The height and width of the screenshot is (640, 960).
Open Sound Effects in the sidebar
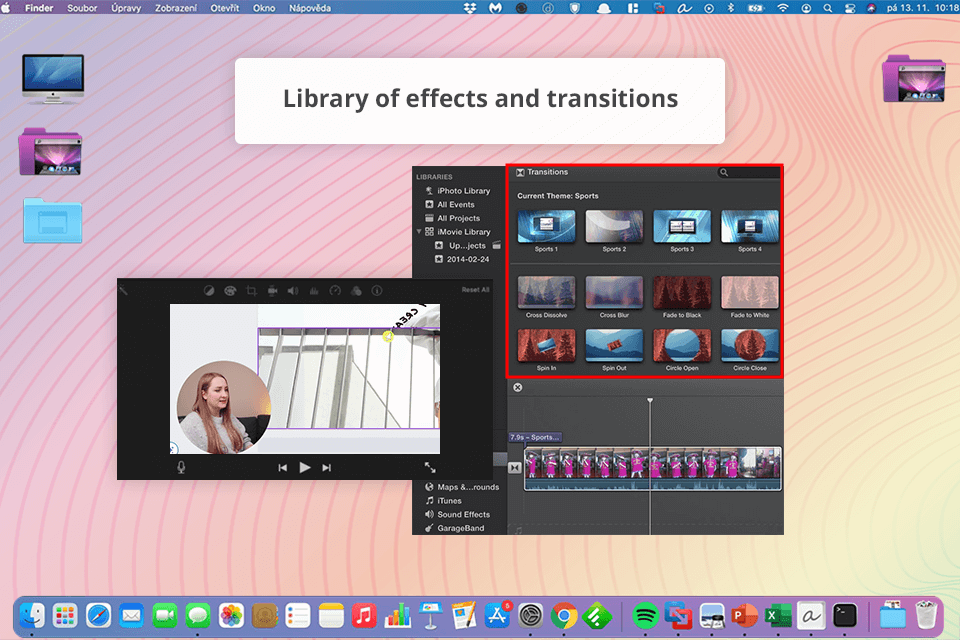pos(463,514)
